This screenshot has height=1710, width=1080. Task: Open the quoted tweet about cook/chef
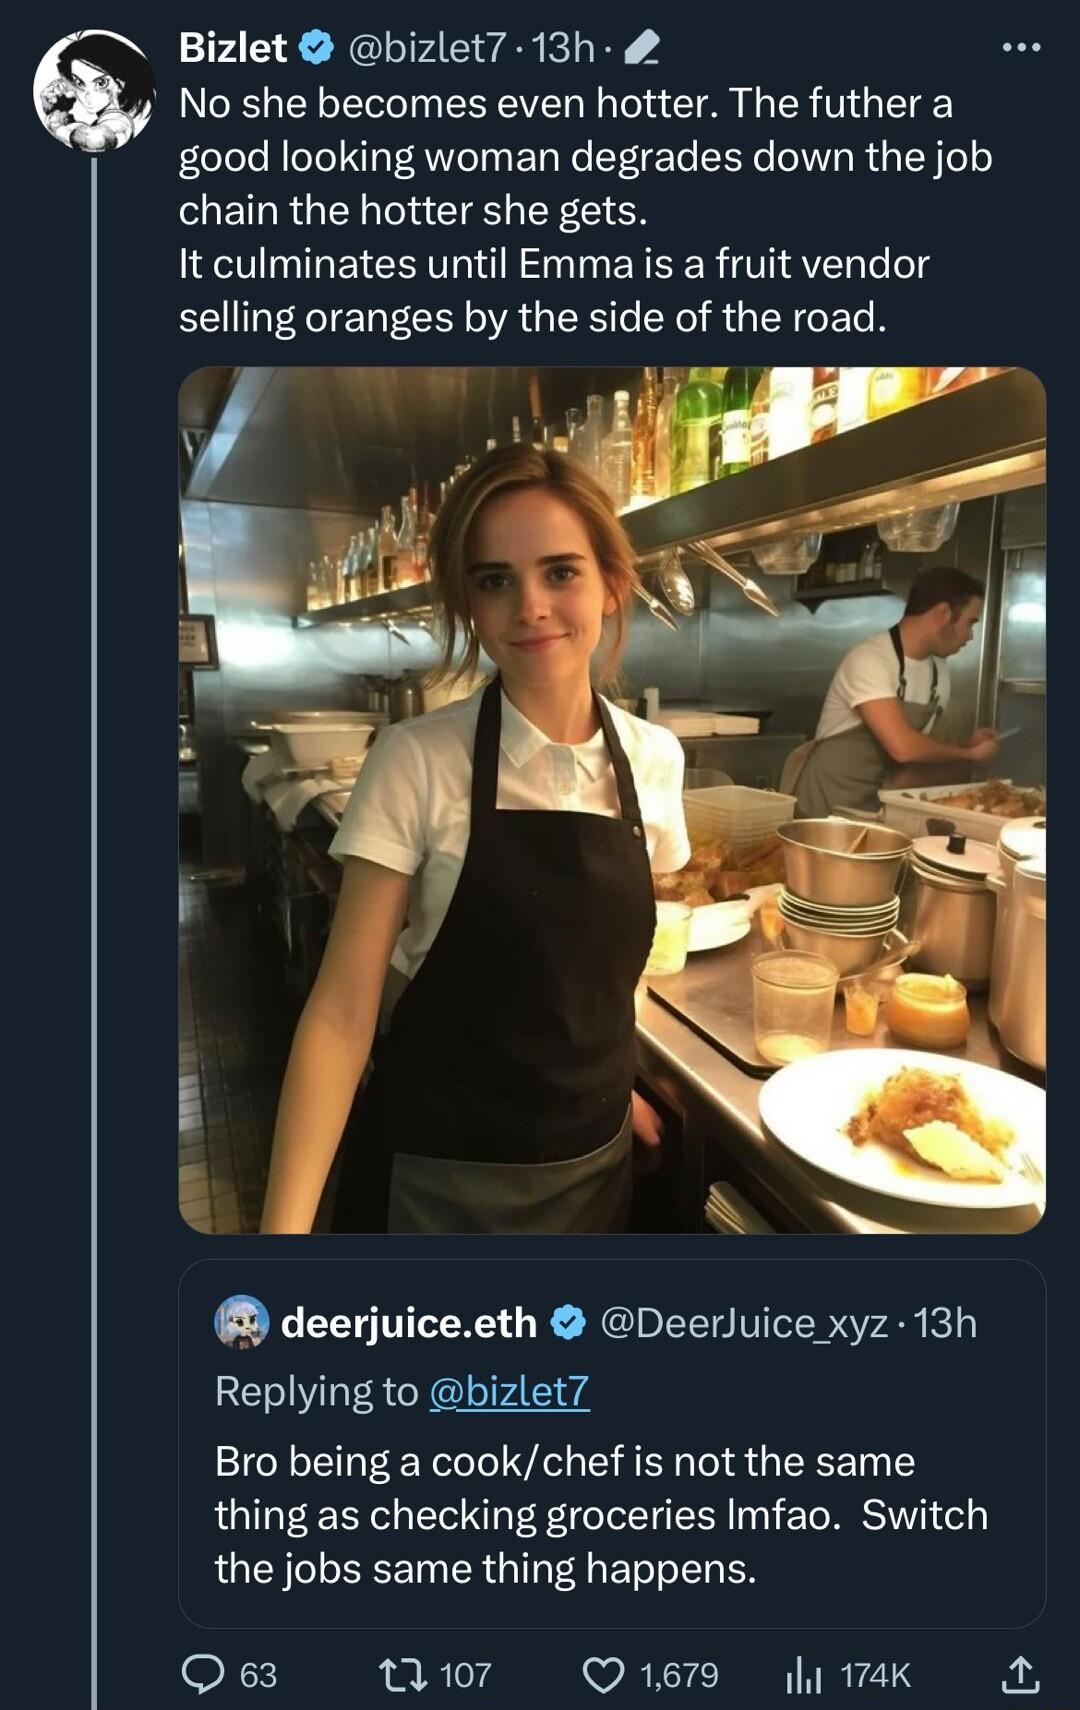coord(600,1515)
